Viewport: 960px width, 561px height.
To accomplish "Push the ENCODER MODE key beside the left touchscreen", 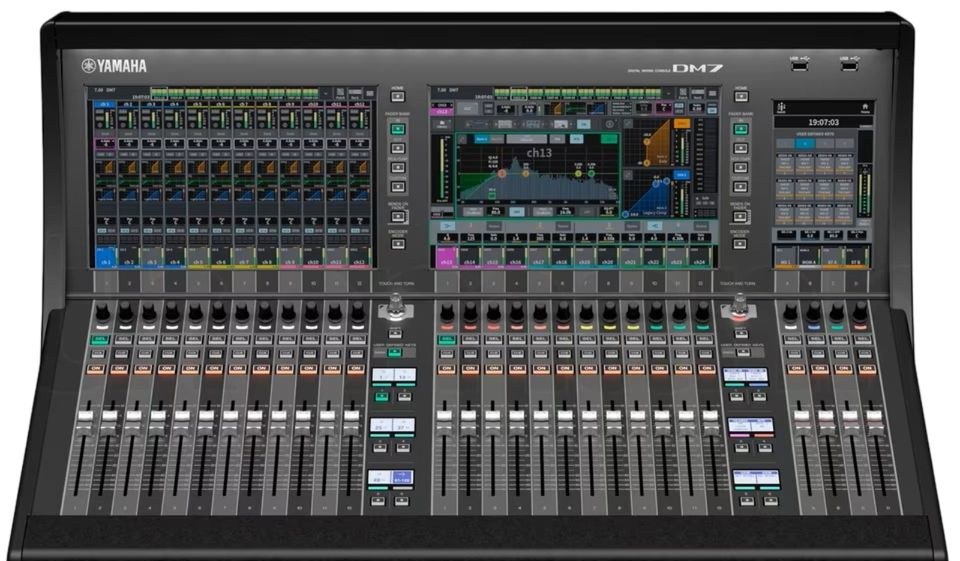I will point(398,243).
